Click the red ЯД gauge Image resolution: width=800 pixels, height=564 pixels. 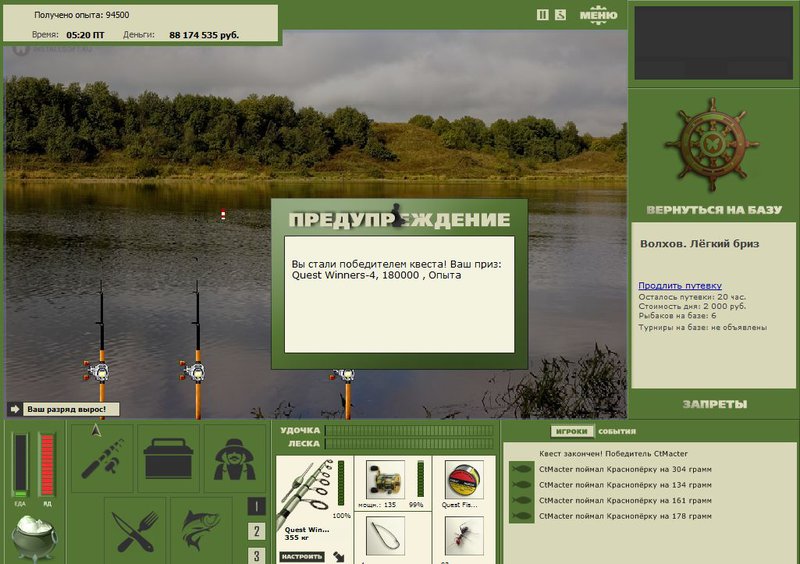coord(47,465)
